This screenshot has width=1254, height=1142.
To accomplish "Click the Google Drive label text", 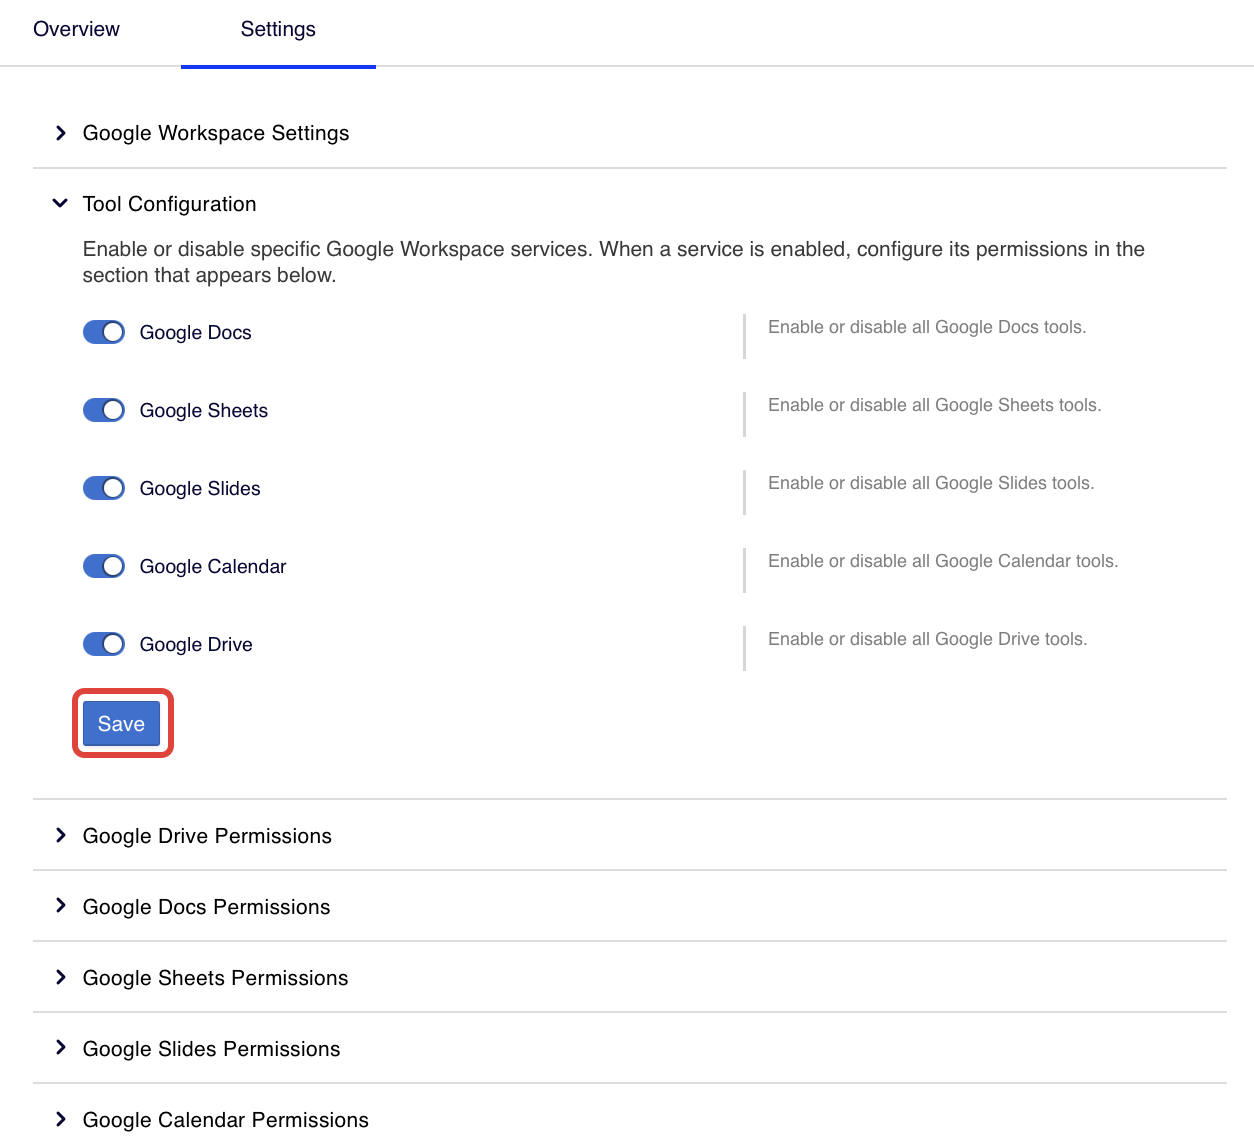I will pos(196,645).
